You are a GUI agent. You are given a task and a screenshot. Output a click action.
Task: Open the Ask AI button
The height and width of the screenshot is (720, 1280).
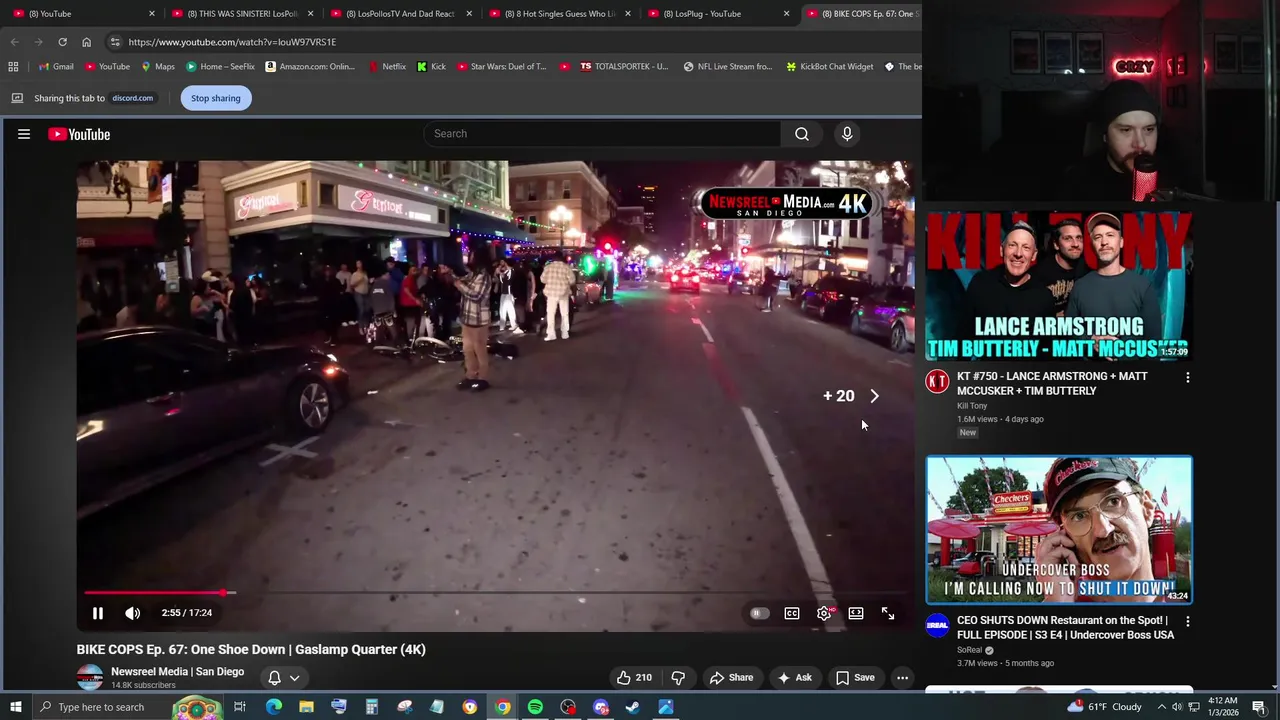coord(794,678)
